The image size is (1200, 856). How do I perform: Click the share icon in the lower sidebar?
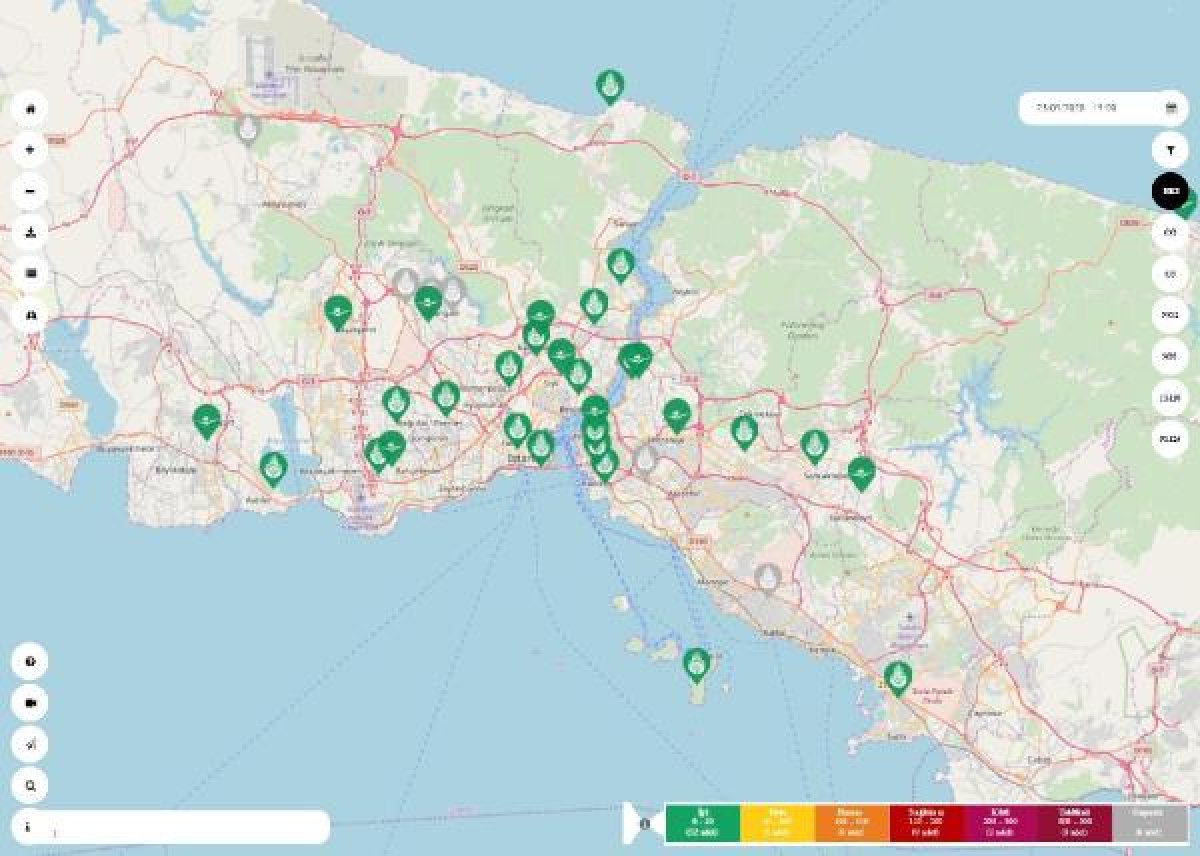pyautogui.click(x=30, y=745)
